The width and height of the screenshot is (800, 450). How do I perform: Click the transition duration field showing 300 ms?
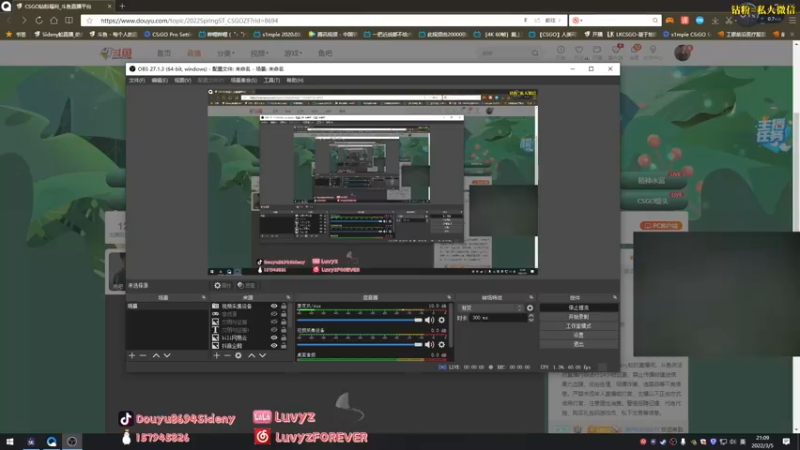click(498, 318)
